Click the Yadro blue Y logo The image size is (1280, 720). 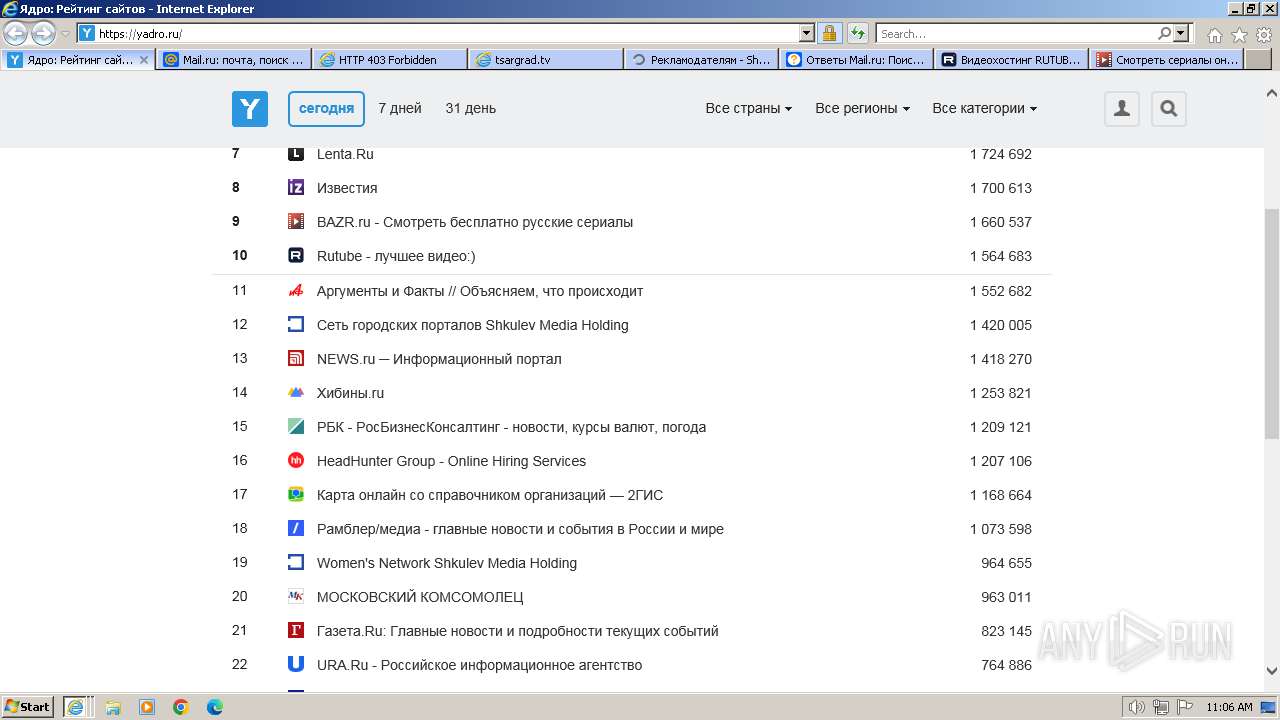pyautogui.click(x=250, y=109)
